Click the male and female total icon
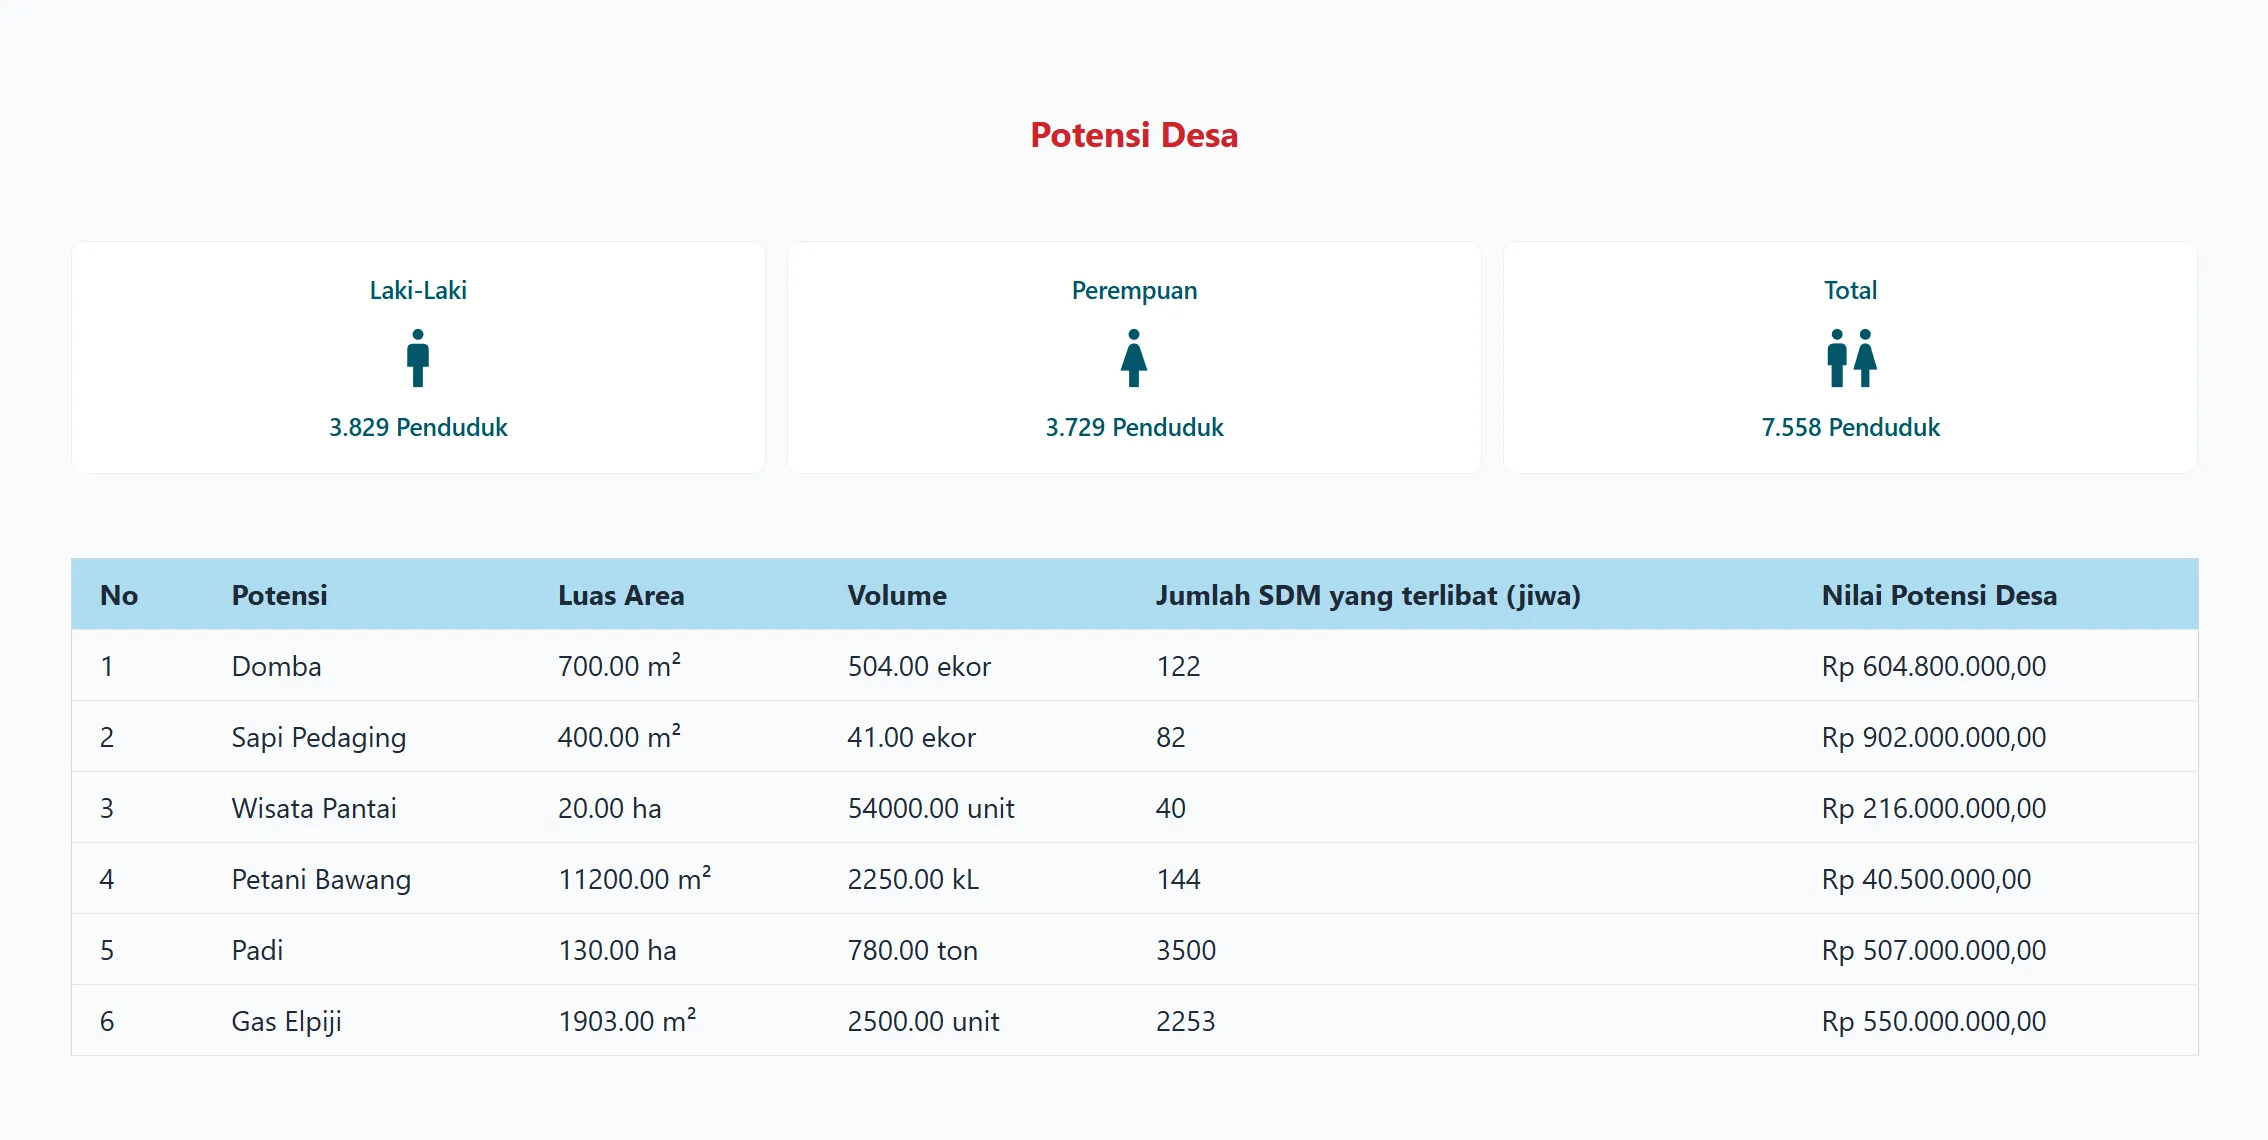This screenshot has width=2268, height=1140. pyautogui.click(x=1850, y=358)
